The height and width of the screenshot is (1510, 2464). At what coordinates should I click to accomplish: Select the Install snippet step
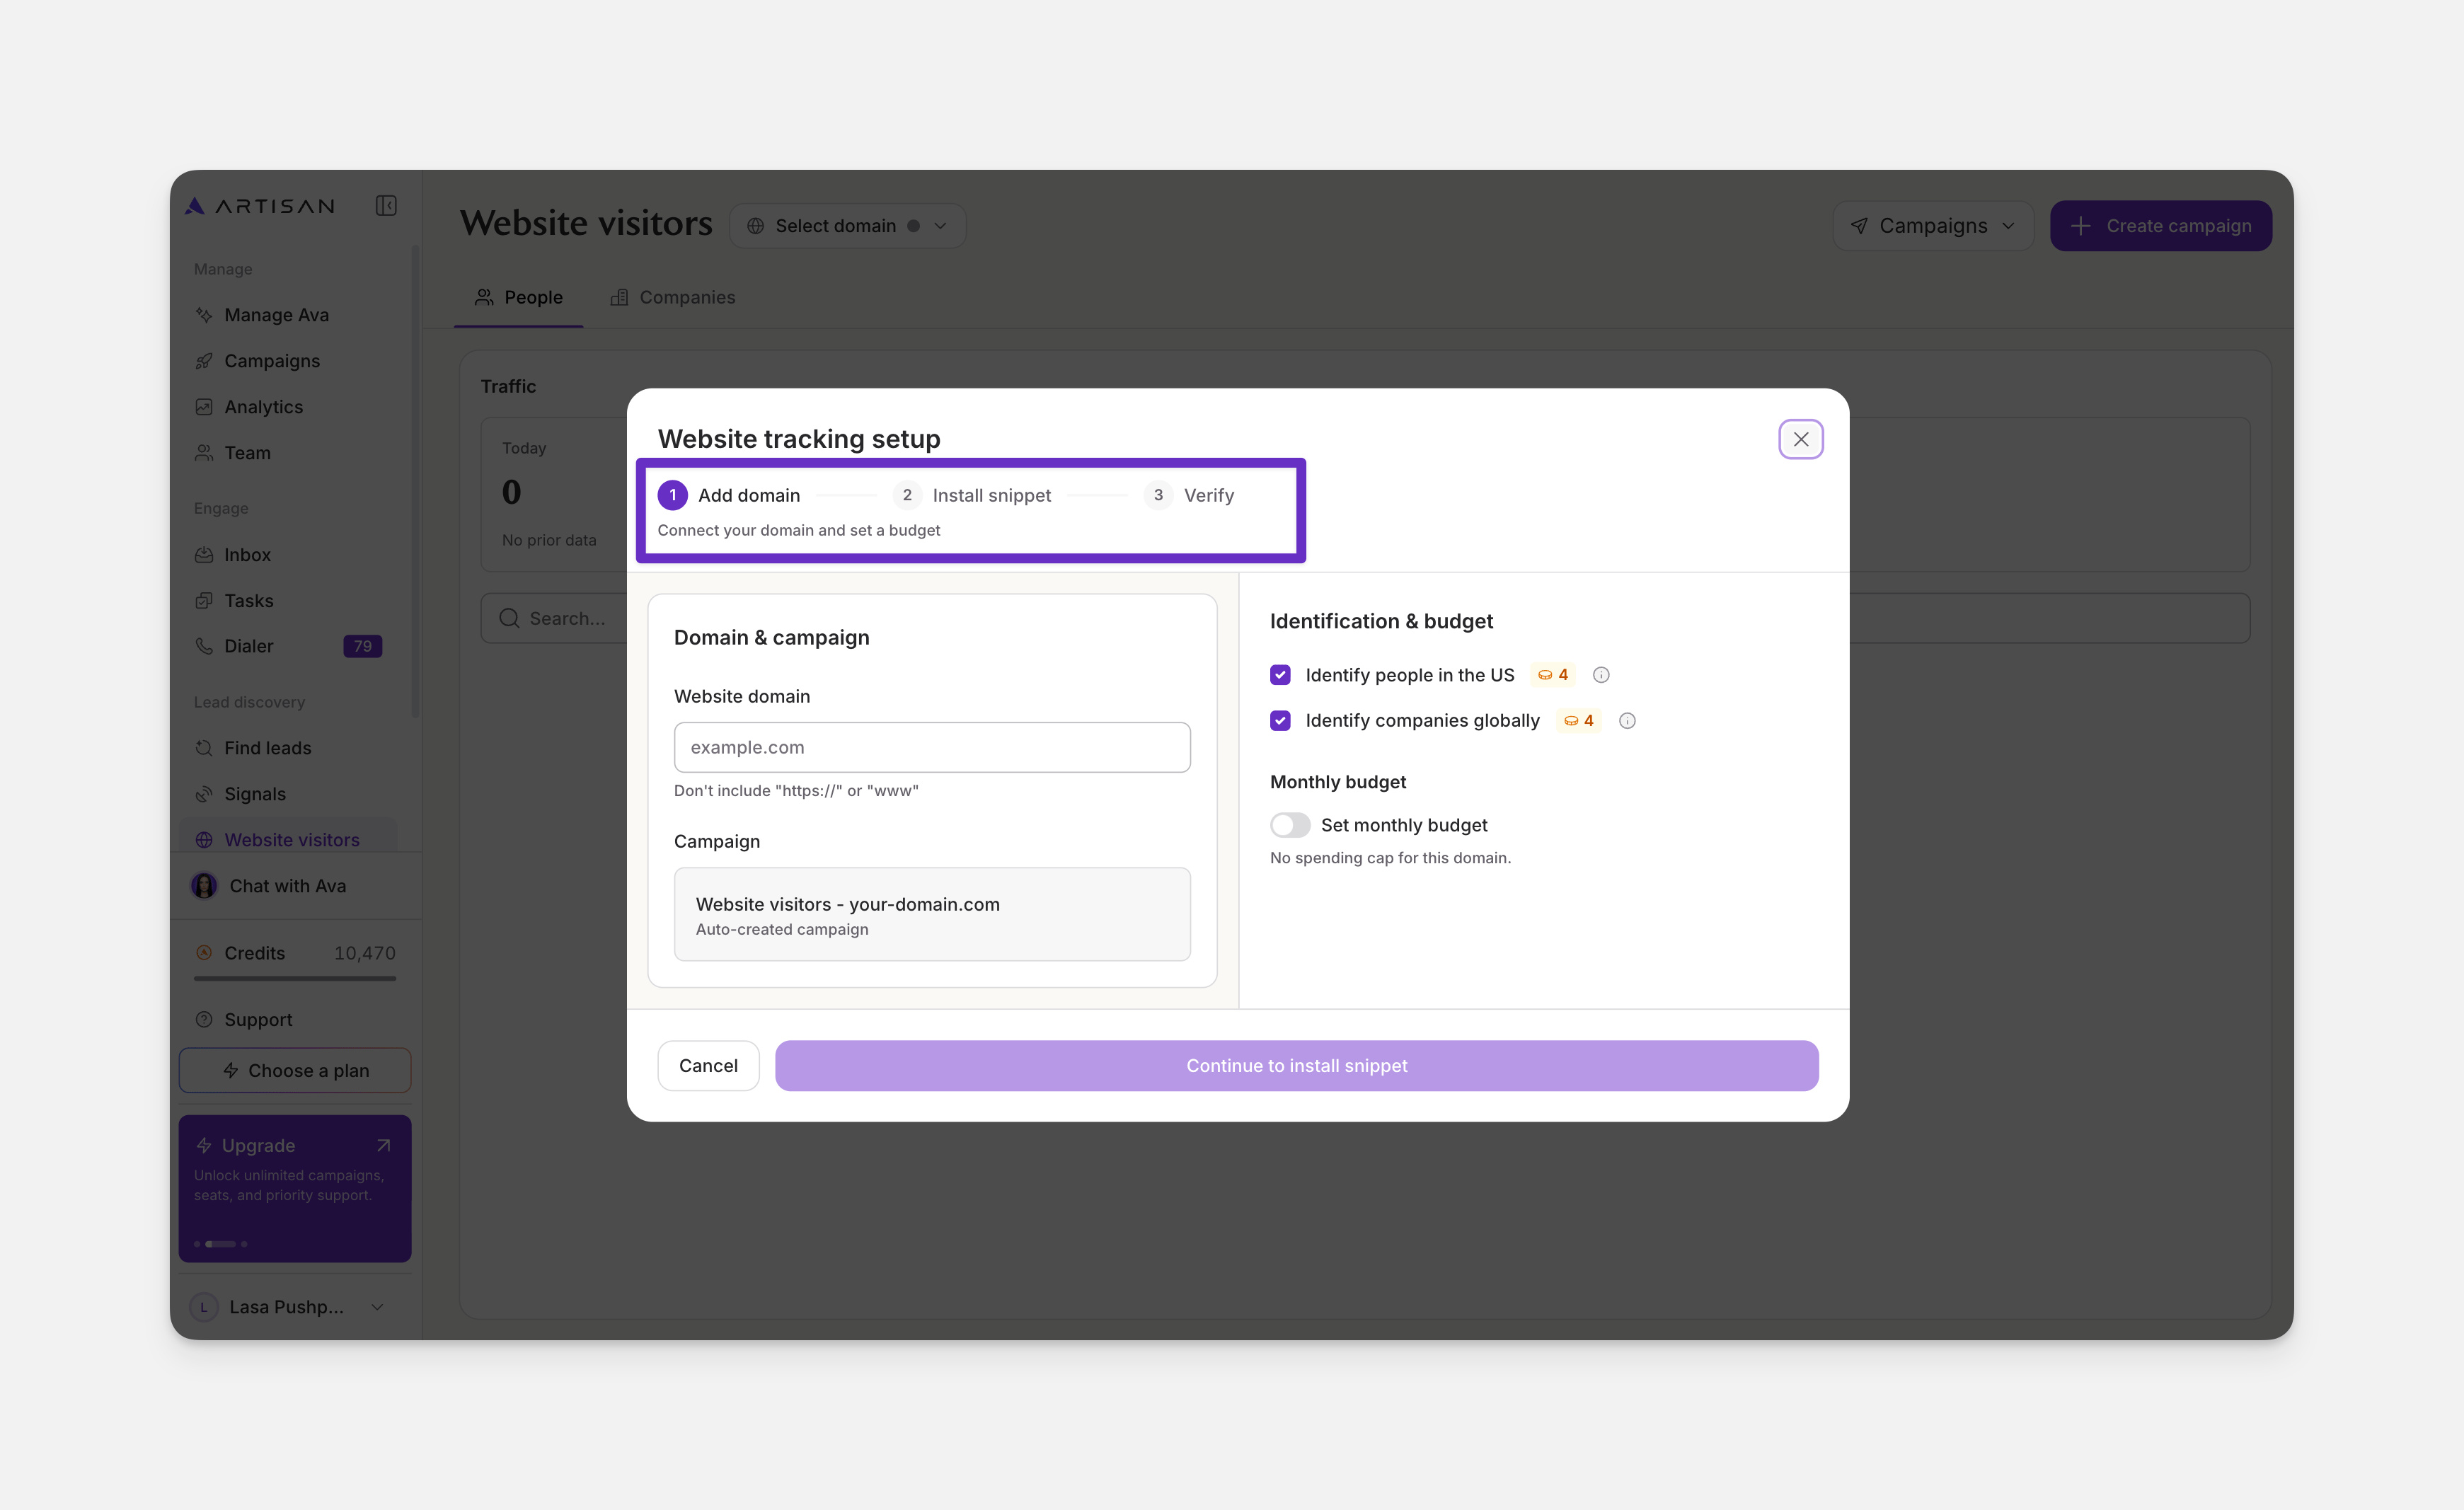[972, 495]
